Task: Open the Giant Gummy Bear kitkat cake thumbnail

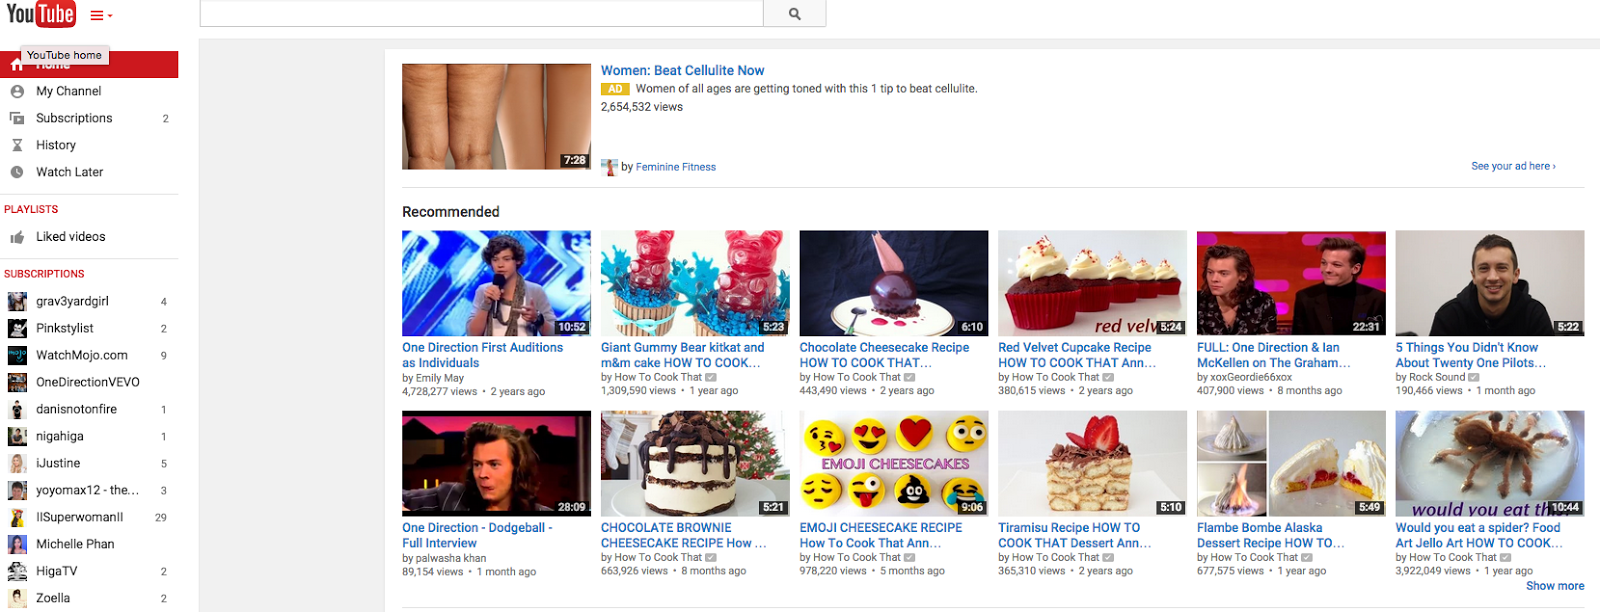Action: point(695,283)
